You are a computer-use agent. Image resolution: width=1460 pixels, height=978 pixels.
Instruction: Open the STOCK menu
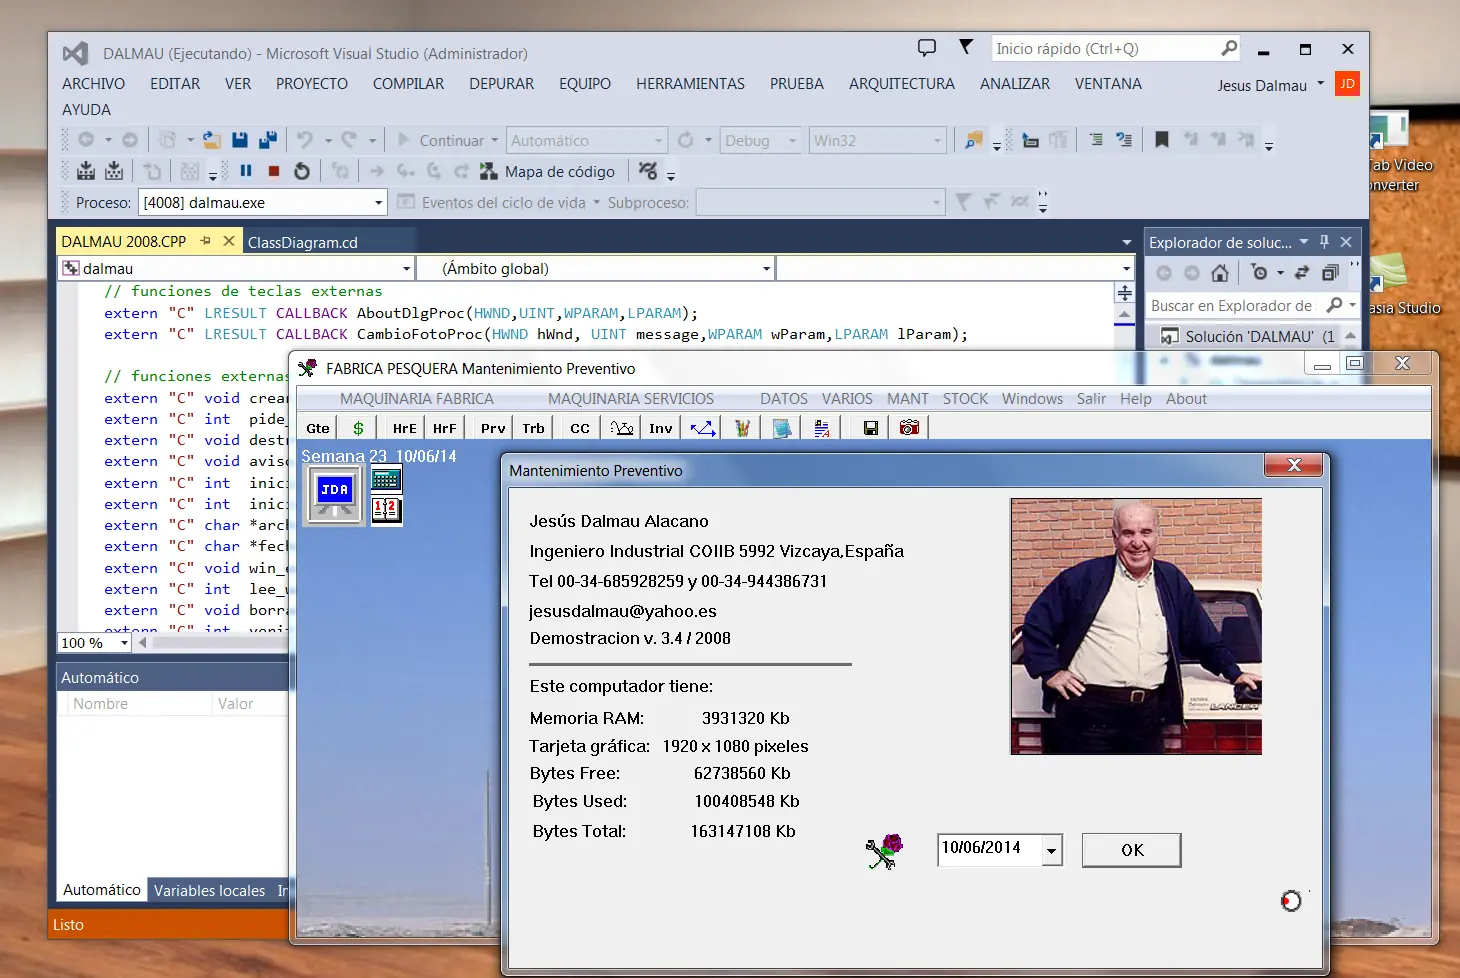pyautogui.click(x=965, y=398)
